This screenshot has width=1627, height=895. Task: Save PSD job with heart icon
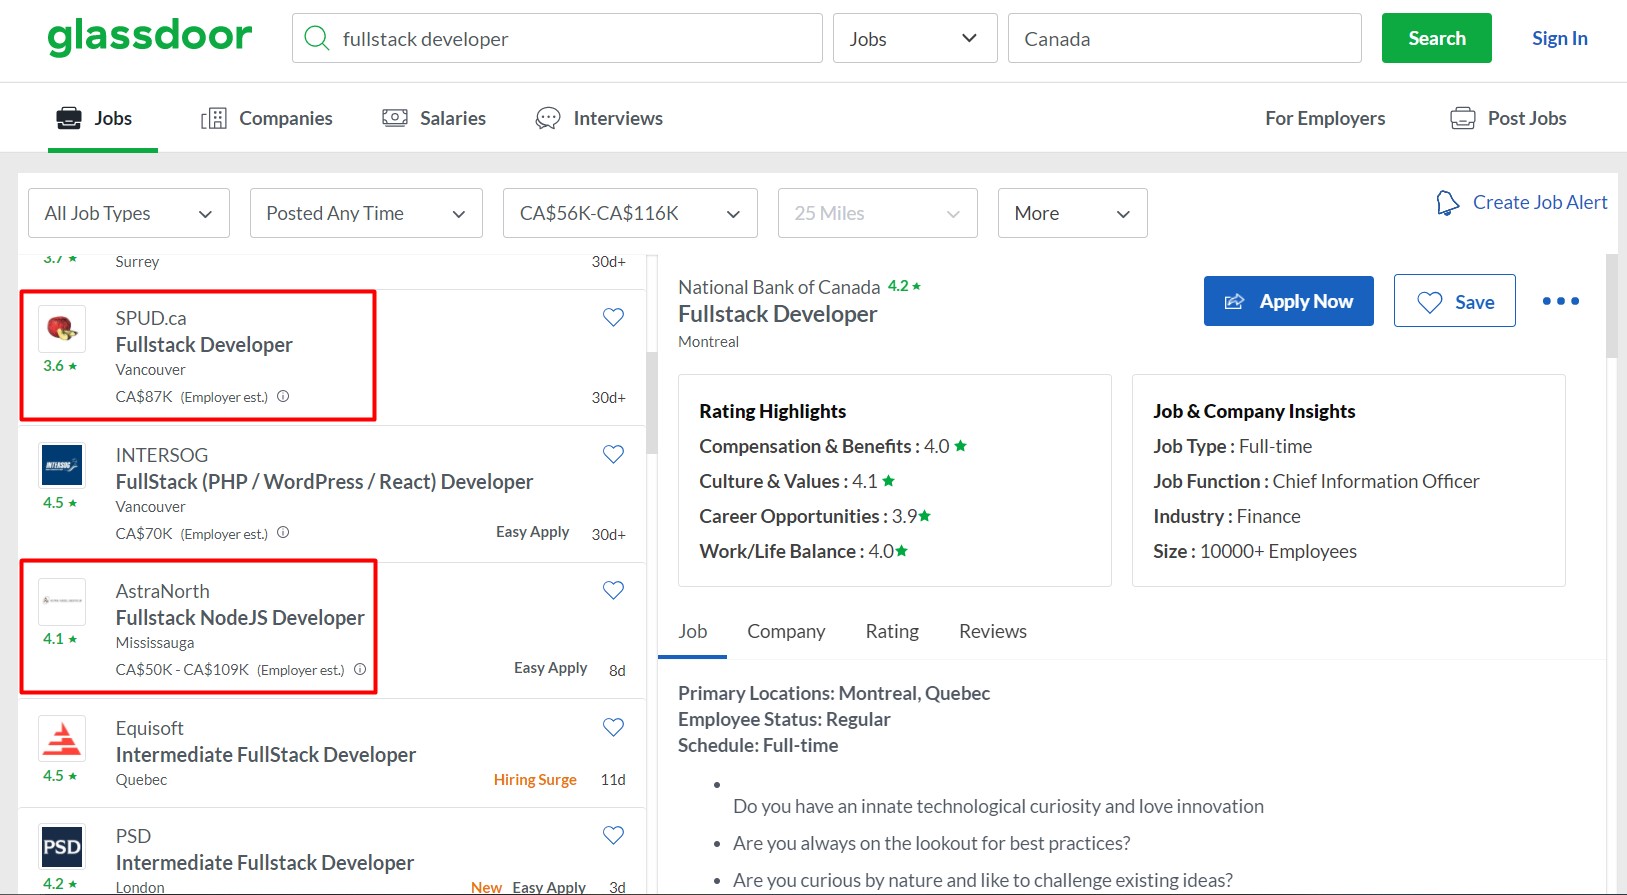point(614,835)
